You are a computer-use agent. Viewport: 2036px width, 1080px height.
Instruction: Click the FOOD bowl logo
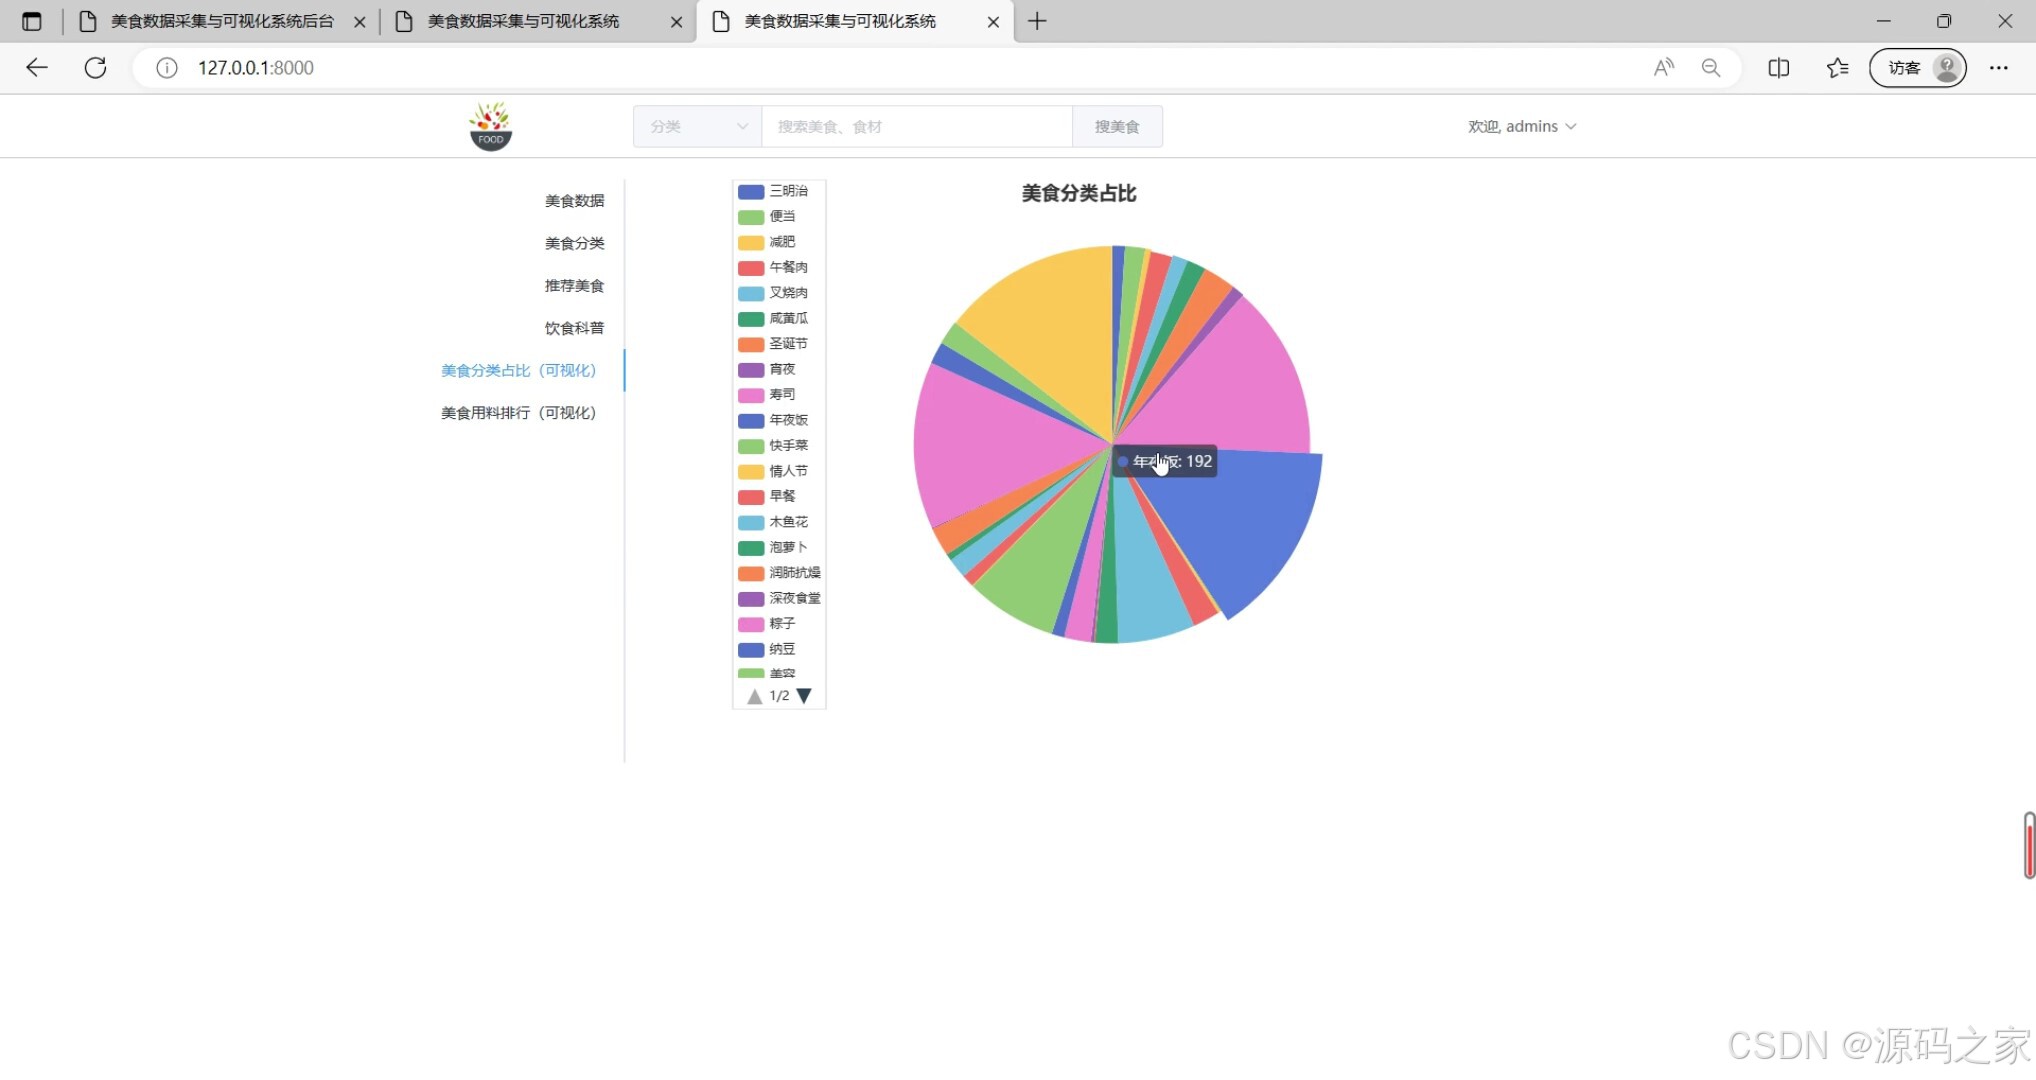click(490, 126)
